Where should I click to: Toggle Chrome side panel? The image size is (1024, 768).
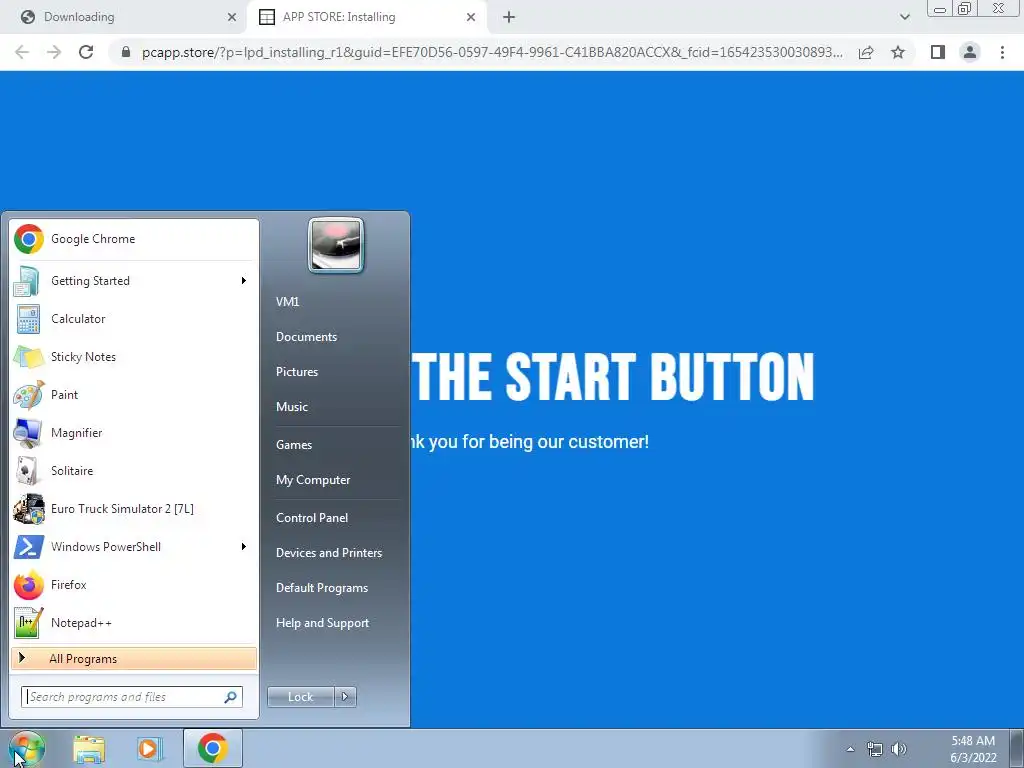[x=938, y=52]
